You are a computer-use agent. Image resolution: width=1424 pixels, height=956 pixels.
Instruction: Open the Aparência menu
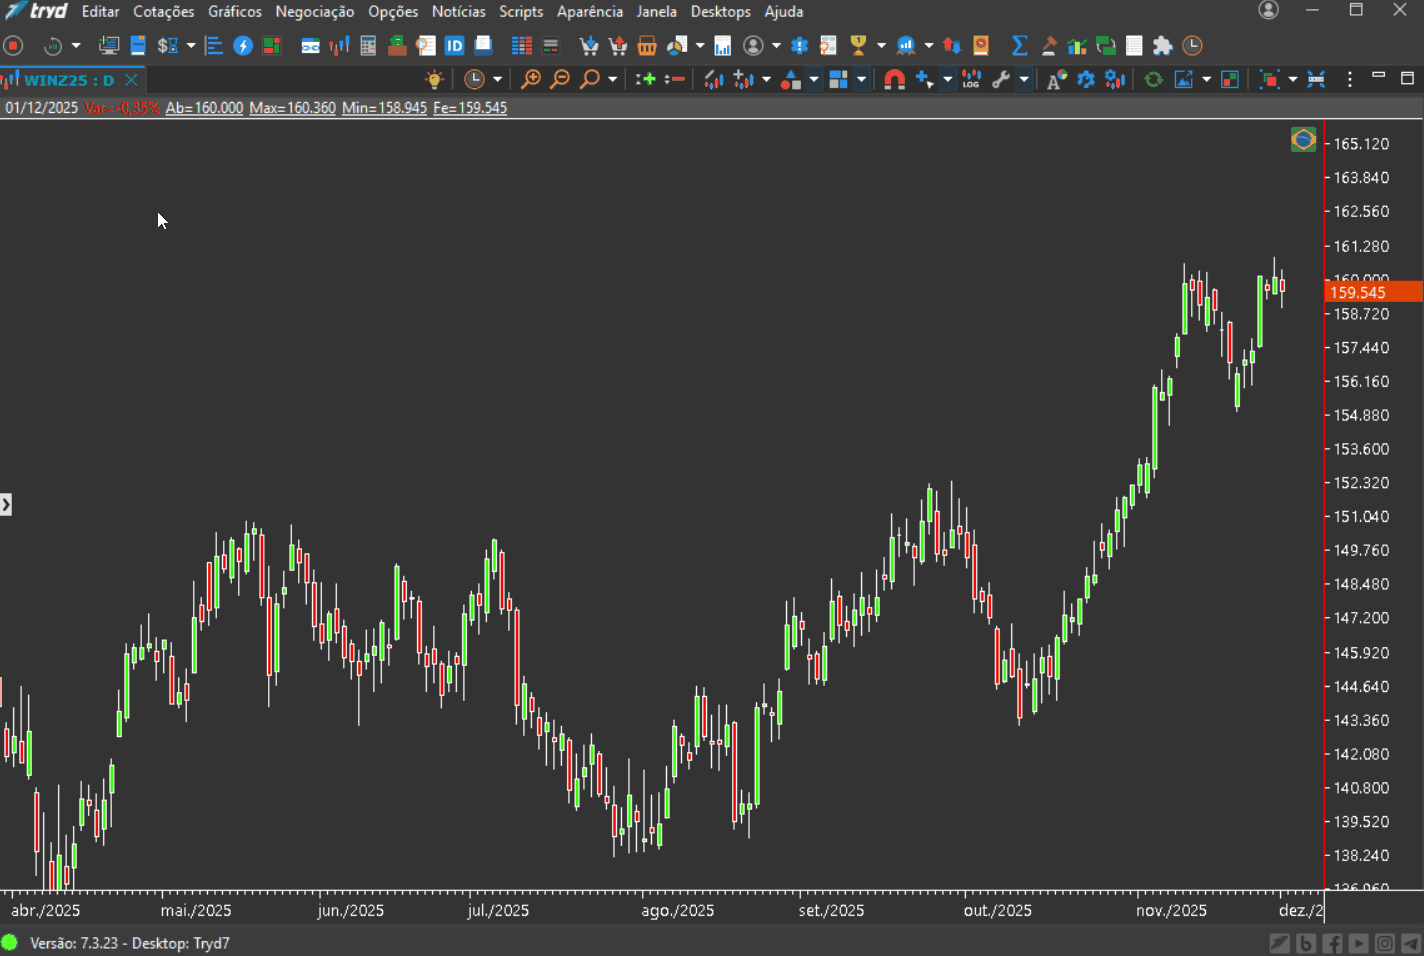[590, 12]
